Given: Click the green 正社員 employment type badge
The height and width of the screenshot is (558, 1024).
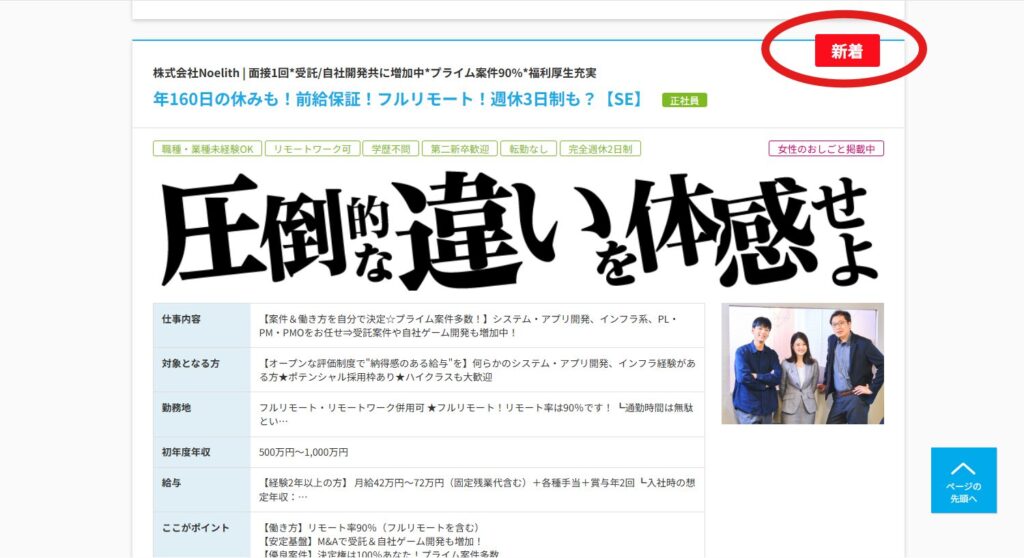Looking at the screenshot, I should (x=684, y=100).
